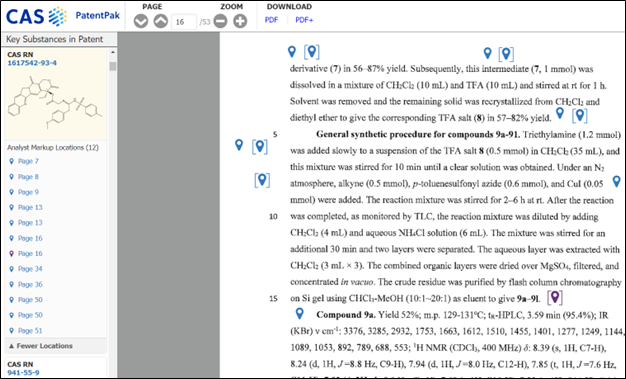
Task: Click bracketed pin beside 'atmosphere, alkyne' line
Action: [x=262, y=180]
